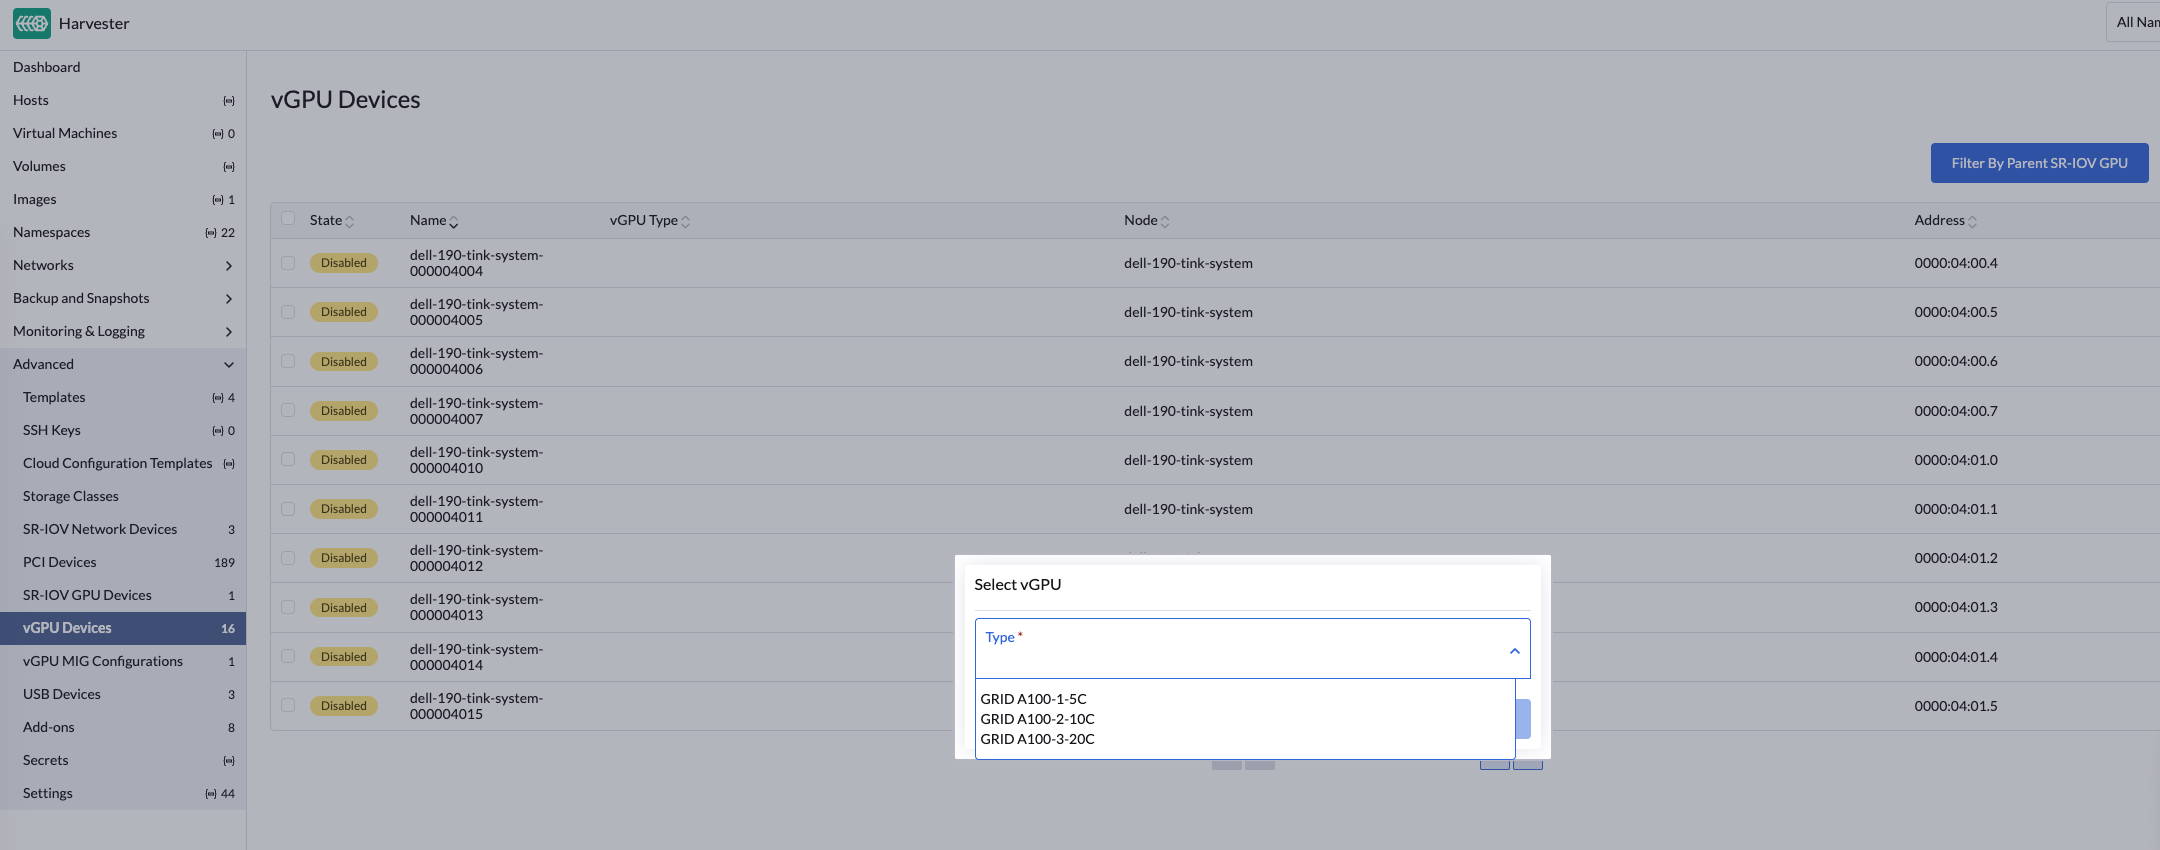Collapse the Advanced sidebar group
Image resolution: width=2160 pixels, height=850 pixels.
(x=228, y=365)
